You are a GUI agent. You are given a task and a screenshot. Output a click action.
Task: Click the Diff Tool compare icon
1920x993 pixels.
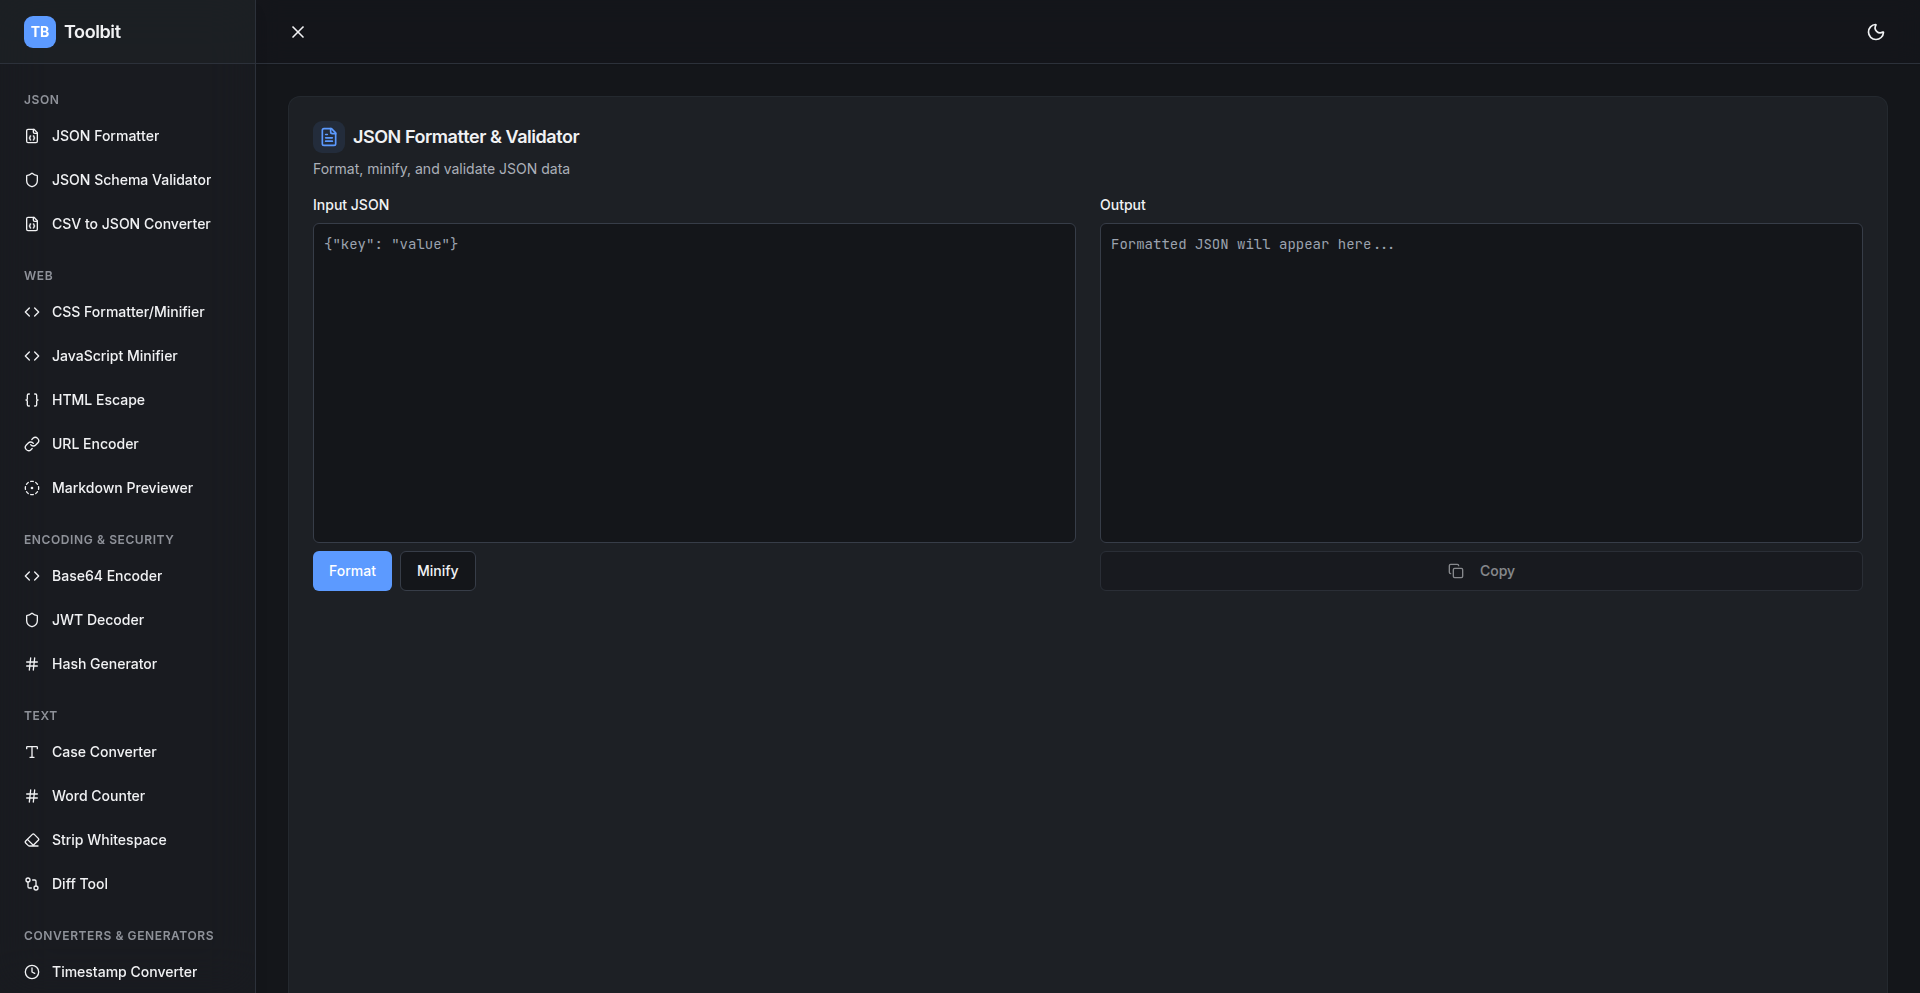(x=32, y=884)
